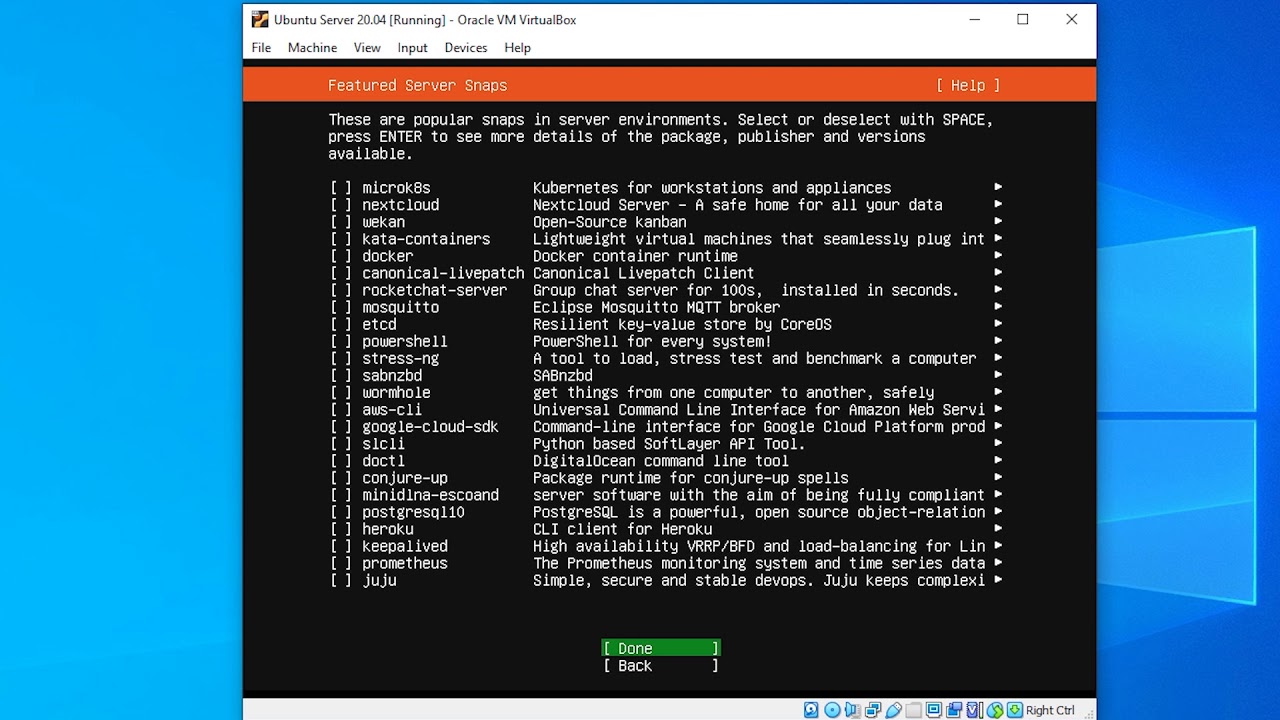The image size is (1280, 720).
Task: Click the slcli snap name
Action: point(384,444)
